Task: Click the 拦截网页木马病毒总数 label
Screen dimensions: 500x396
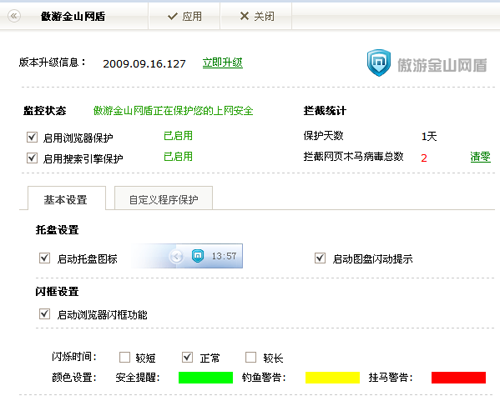Action: (x=353, y=157)
